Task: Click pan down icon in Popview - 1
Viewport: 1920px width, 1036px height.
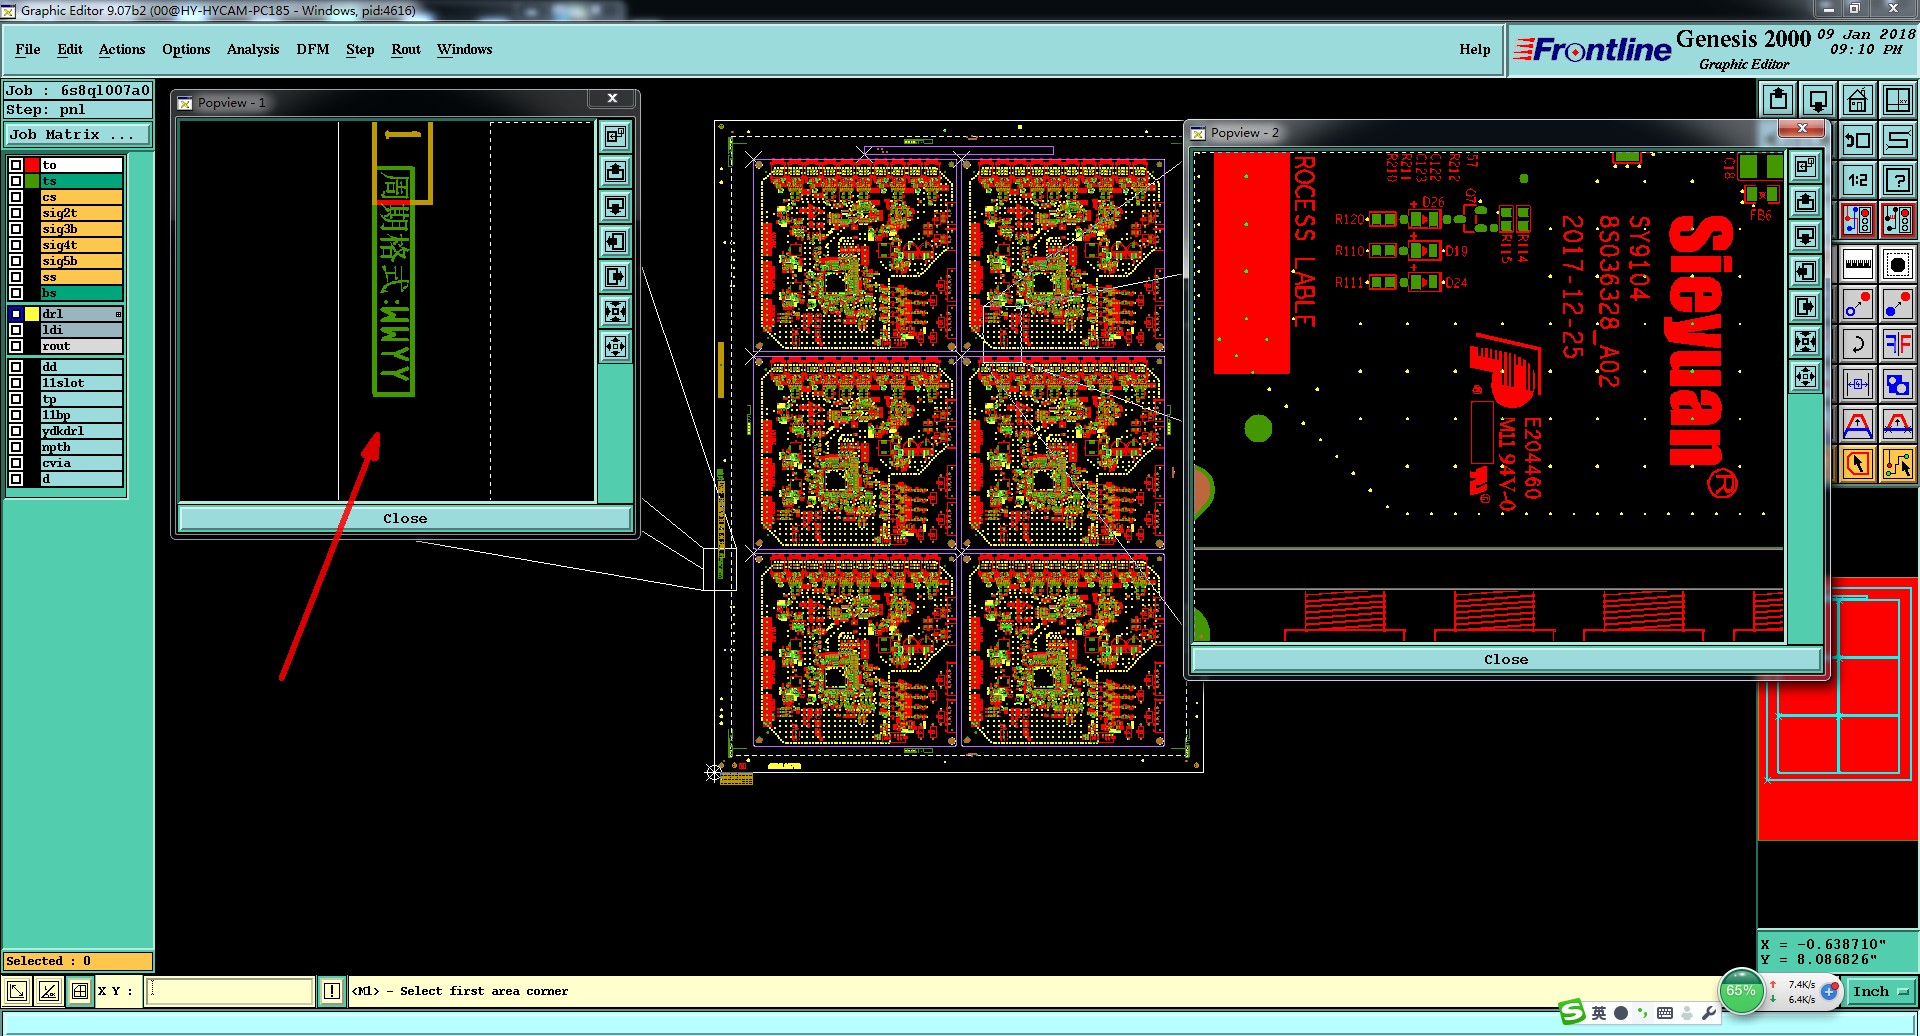Action: tap(615, 207)
